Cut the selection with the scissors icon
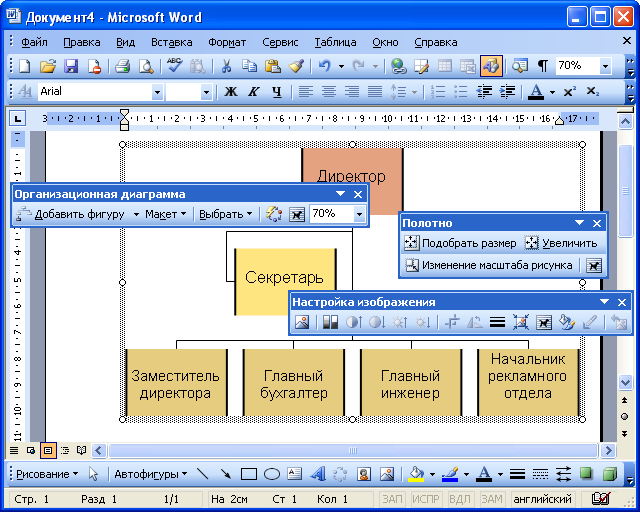640x512 pixels. [226, 66]
